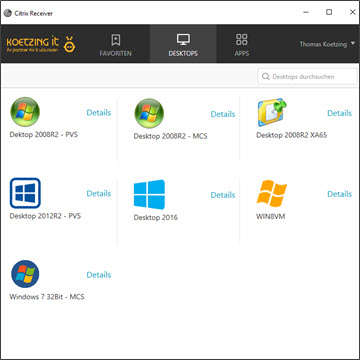Close the Citrix Receiver window
Image resolution: width=360 pixels, height=360 pixels.
(x=352, y=12)
